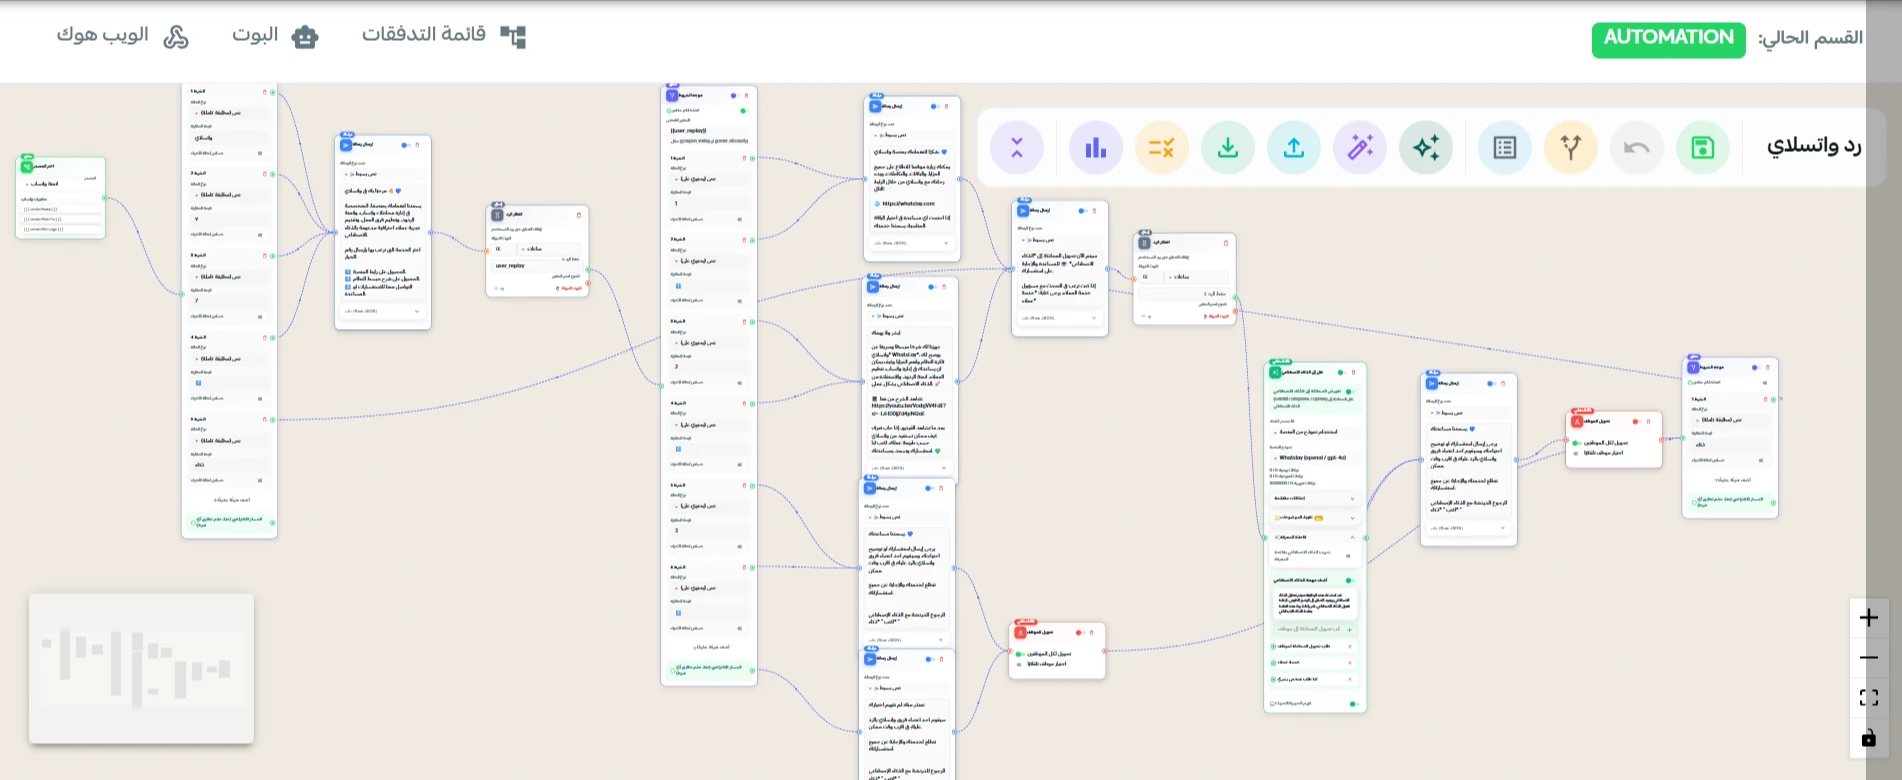
Task: Click the user_replay variable input field
Action: tap(537, 266)
